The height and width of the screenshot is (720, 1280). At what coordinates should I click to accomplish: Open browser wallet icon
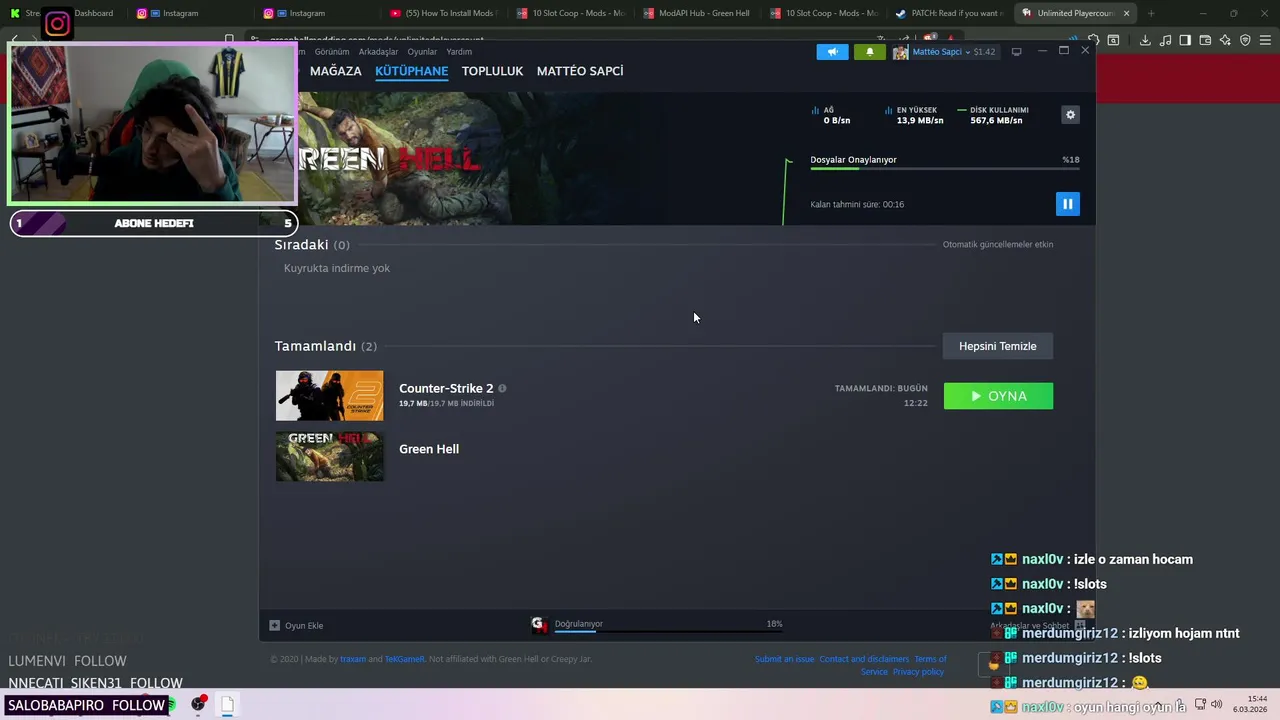[x=1205, y=40]
